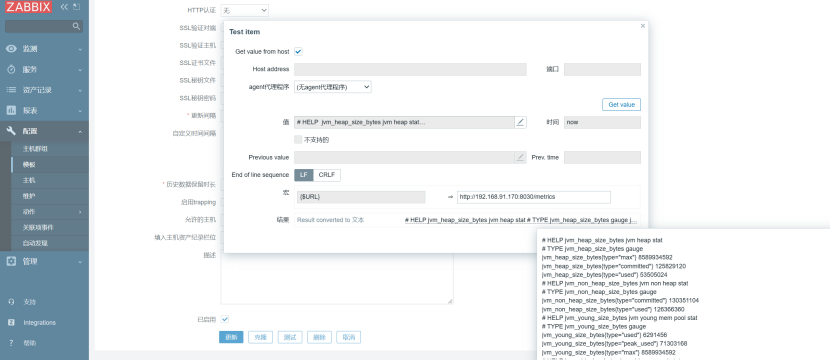831x360 pixels.
Task: Click tooltip line jvm_young_size_bytes{type="peak_used"} 71303168
Action: [x=614, y=344]
